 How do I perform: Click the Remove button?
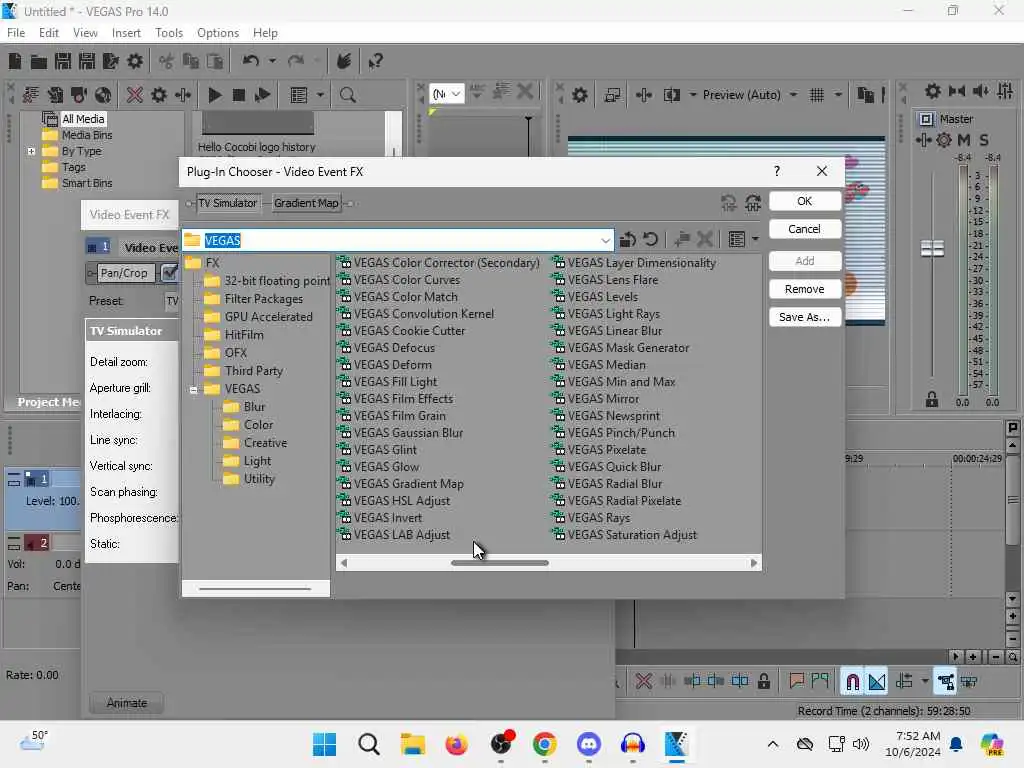[x=805, y=289]
